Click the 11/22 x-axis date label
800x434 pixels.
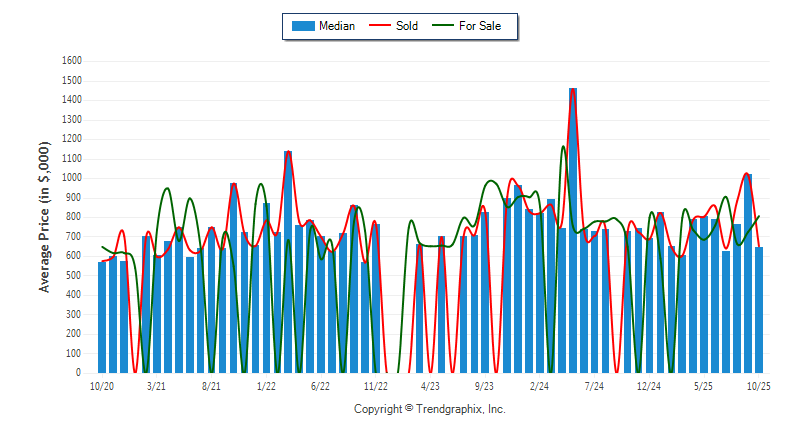pos(376,386)
